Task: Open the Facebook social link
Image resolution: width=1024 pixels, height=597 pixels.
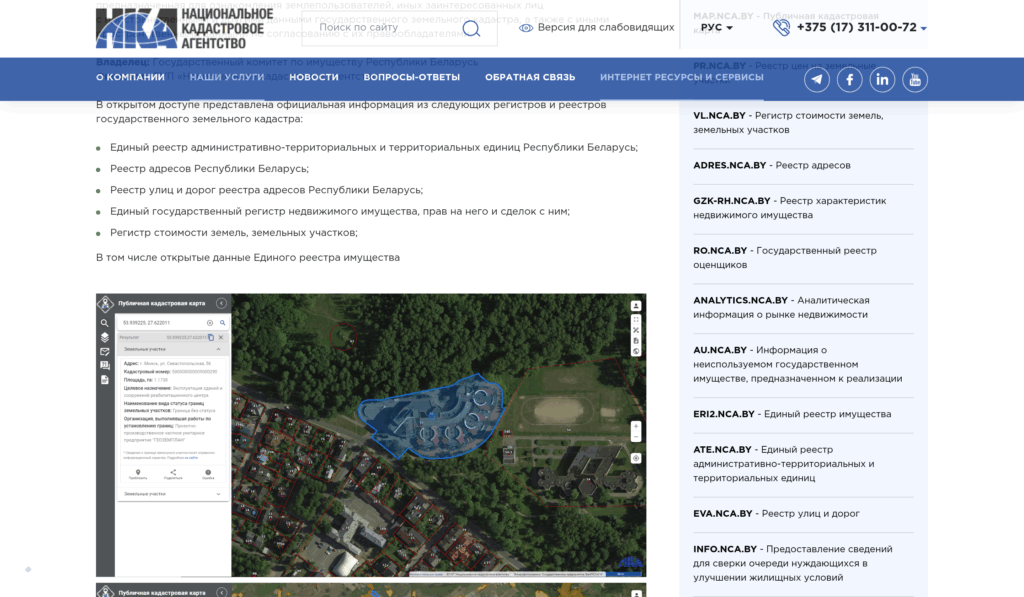Action: pos(850,80)
